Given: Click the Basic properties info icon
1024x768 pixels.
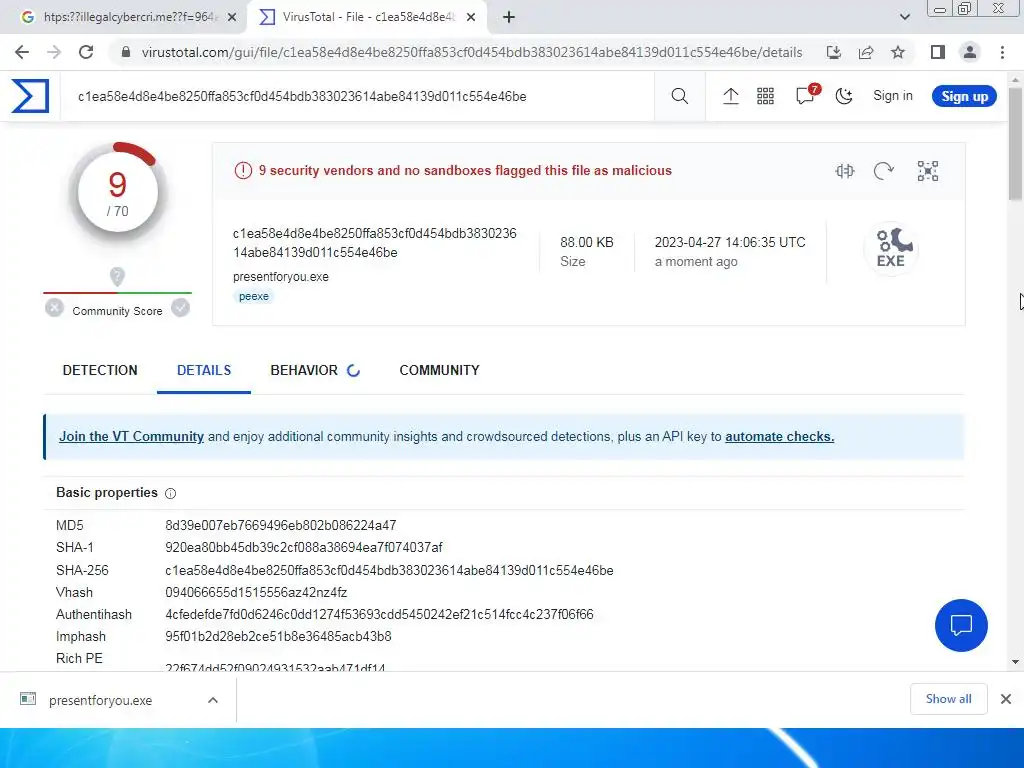Looking at the screenshot, I should (x=170, y=493).
